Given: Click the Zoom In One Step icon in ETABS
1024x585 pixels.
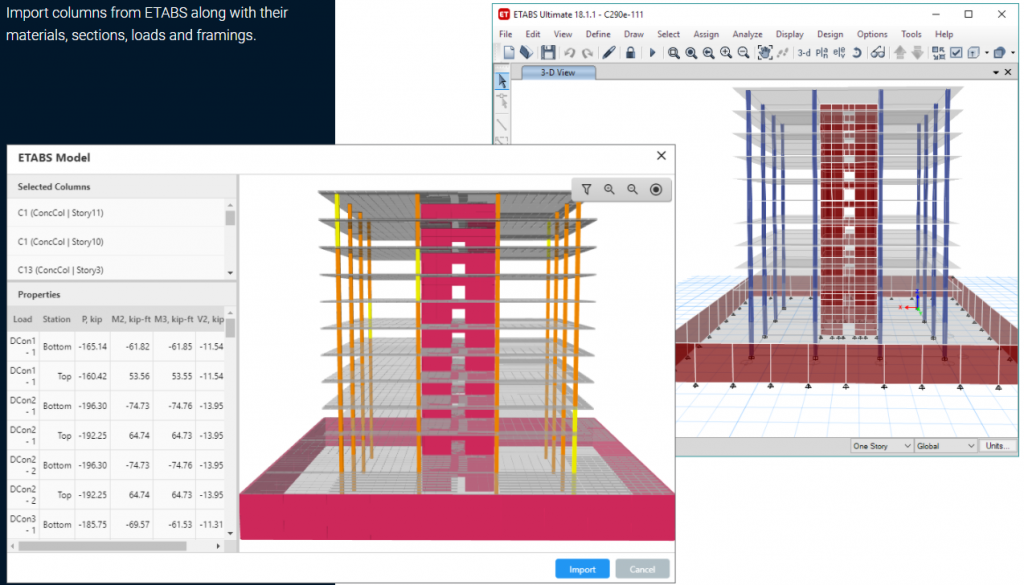Looking at the screenshot, I should pyautogui.click(x=726, y=53).
